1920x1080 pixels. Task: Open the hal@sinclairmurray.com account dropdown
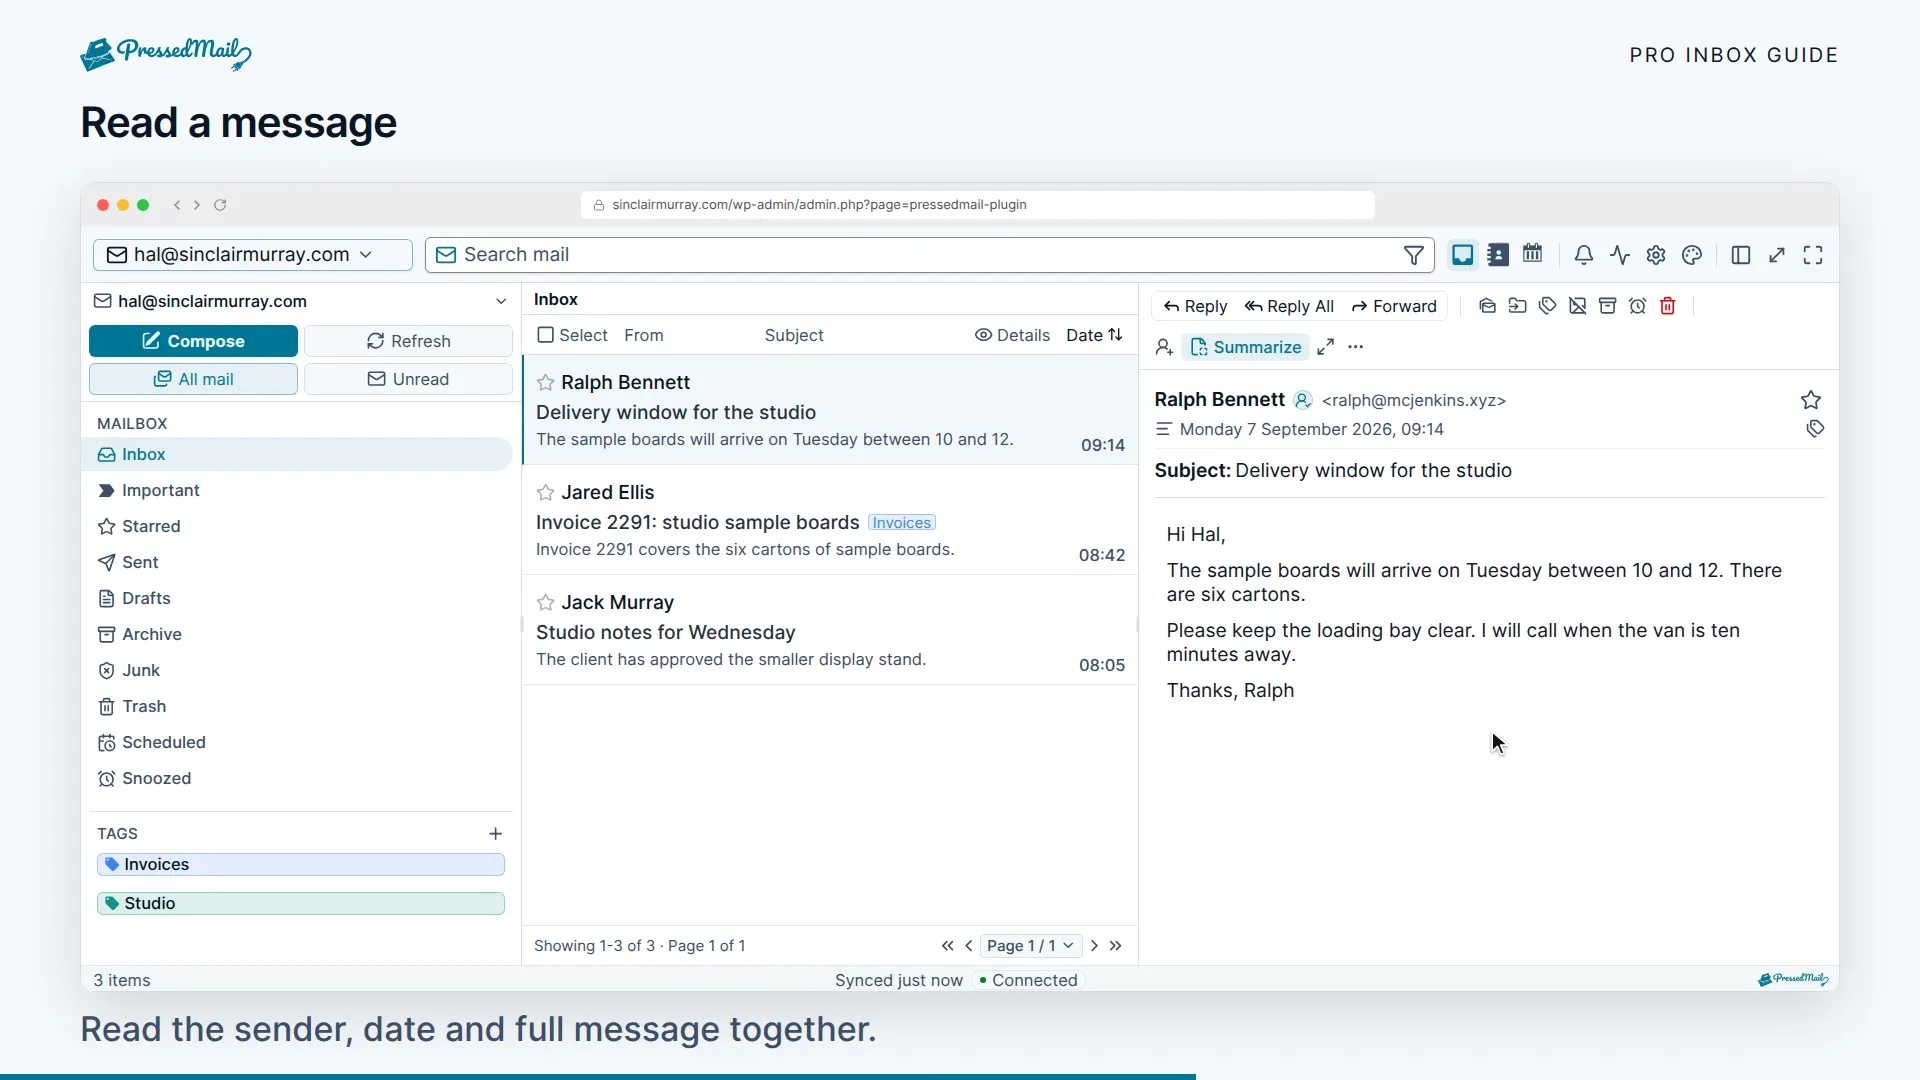pyautogui.click(x=253, y=255)
